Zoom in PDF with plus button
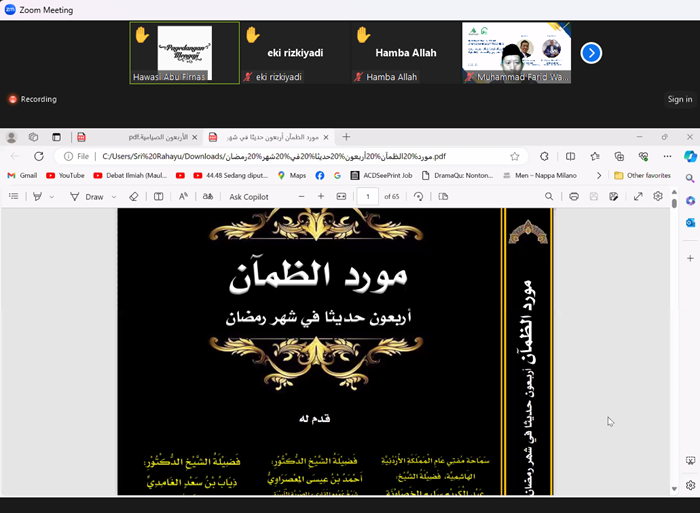The height and width of the screenshot is (513, 700). [x=321, y=196]
